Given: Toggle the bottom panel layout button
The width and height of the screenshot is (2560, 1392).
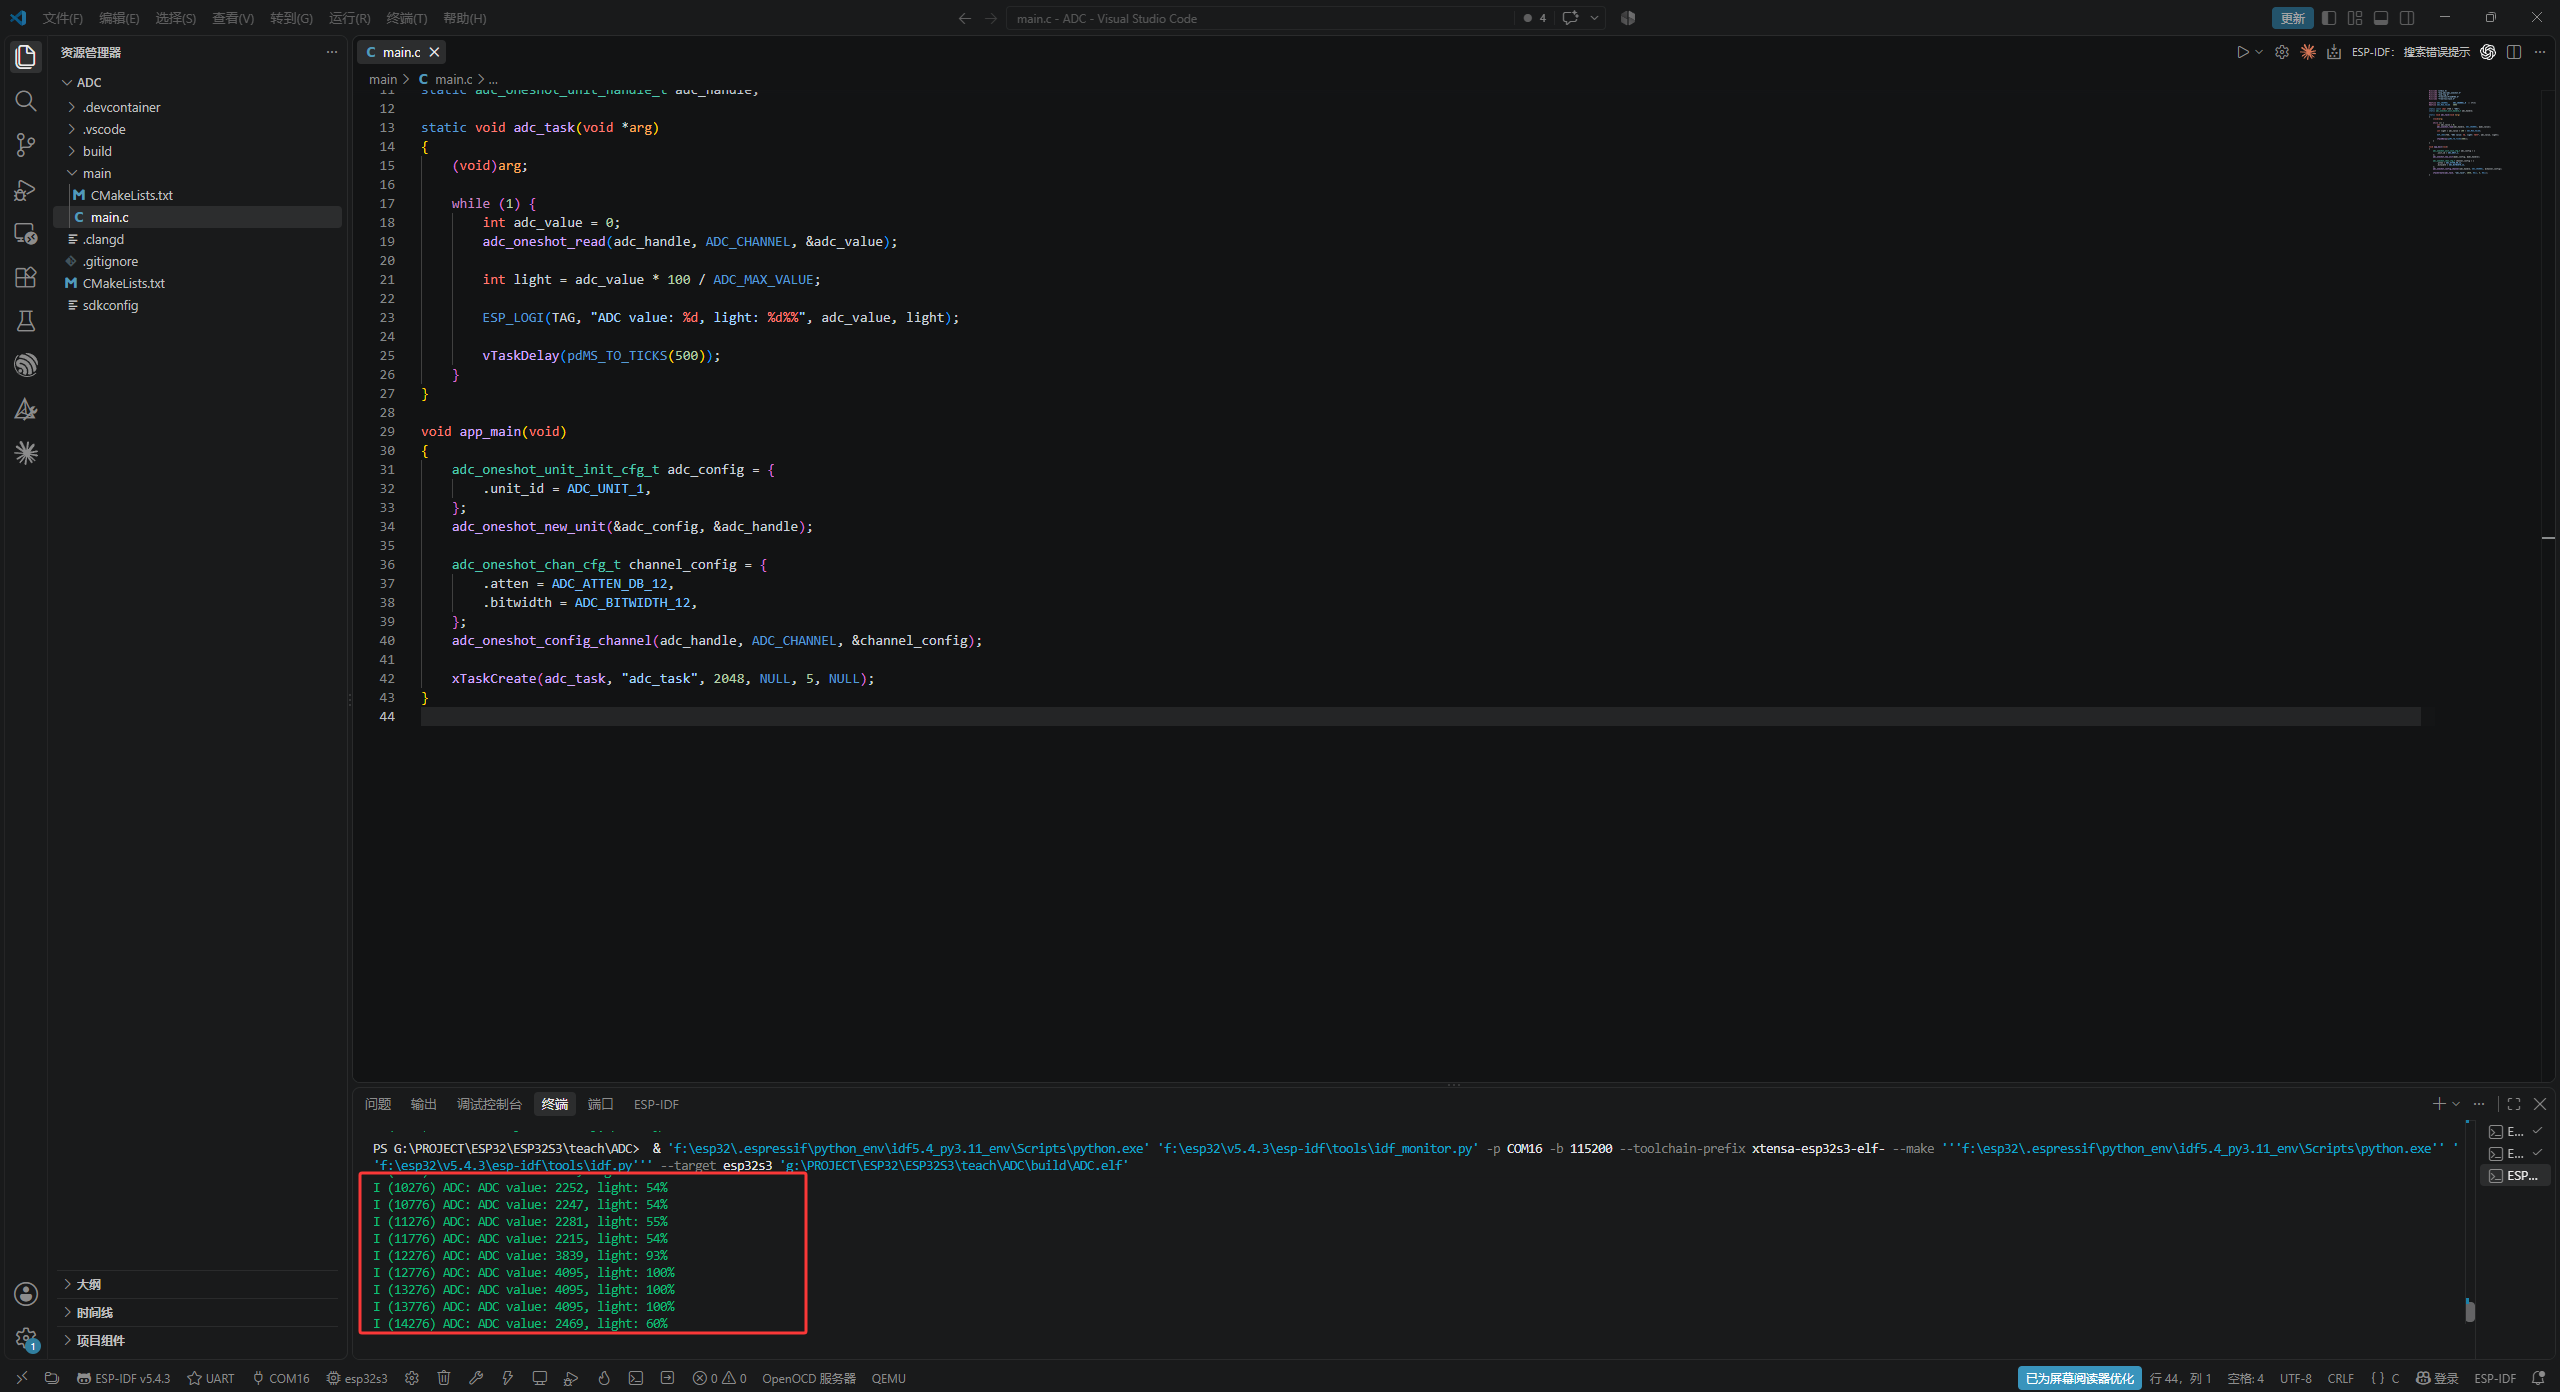Looking at the screenshot, I should point(2381,18).
